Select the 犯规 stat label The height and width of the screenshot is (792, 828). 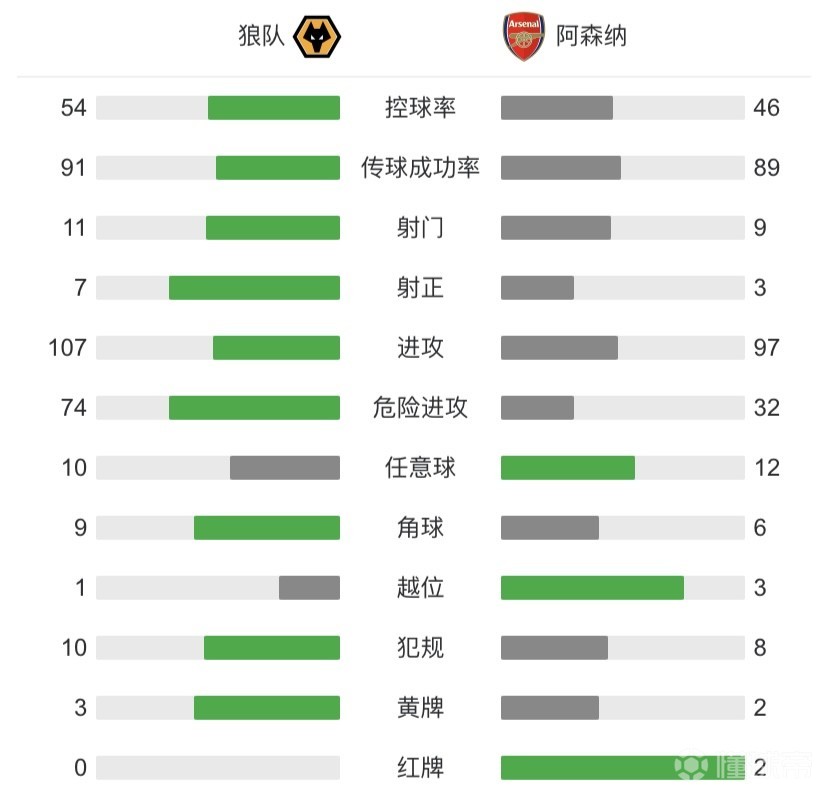pos(420,647)
